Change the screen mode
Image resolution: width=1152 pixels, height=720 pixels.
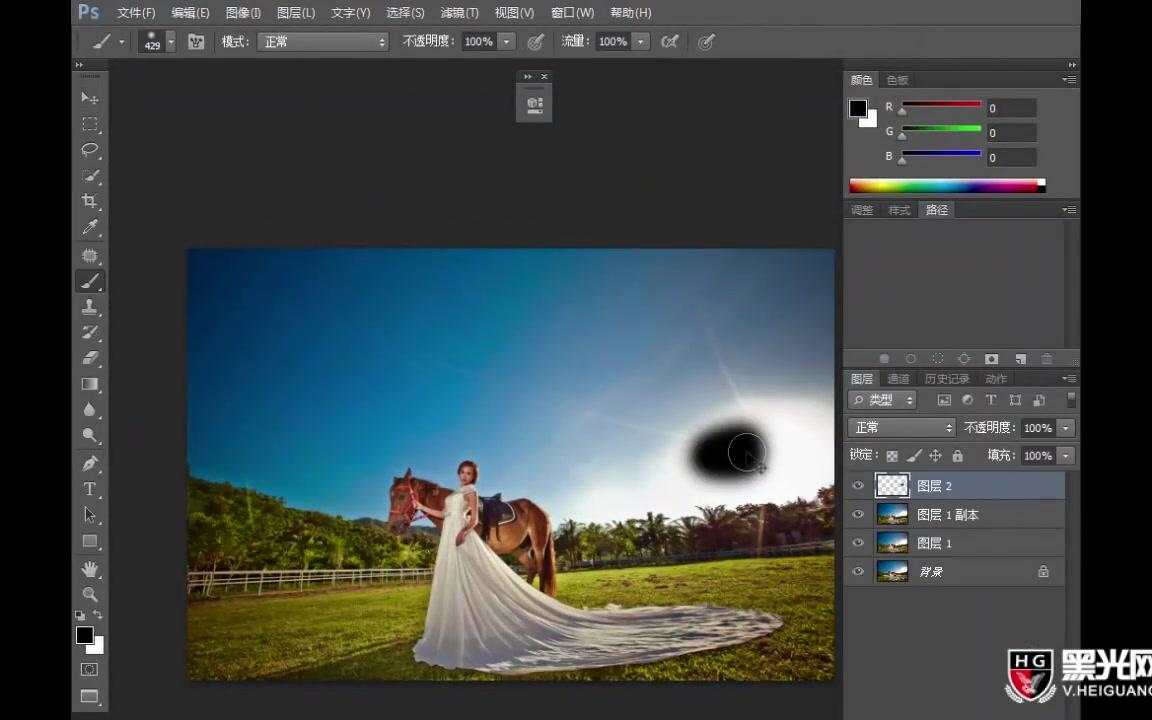(89, 696)
